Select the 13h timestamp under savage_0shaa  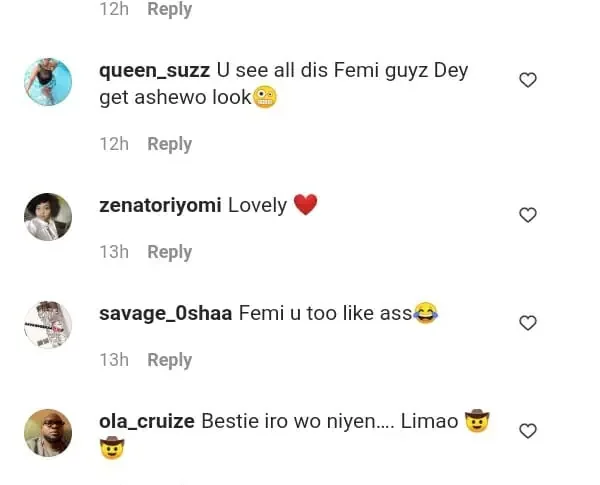tap(114, 360)
